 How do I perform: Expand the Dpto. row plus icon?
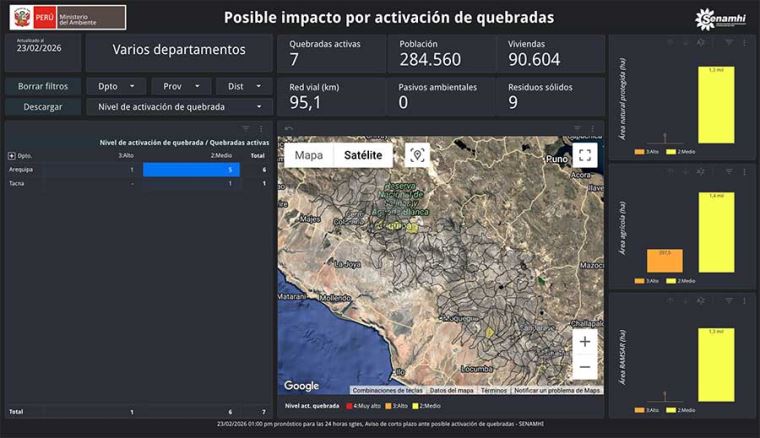12,156
